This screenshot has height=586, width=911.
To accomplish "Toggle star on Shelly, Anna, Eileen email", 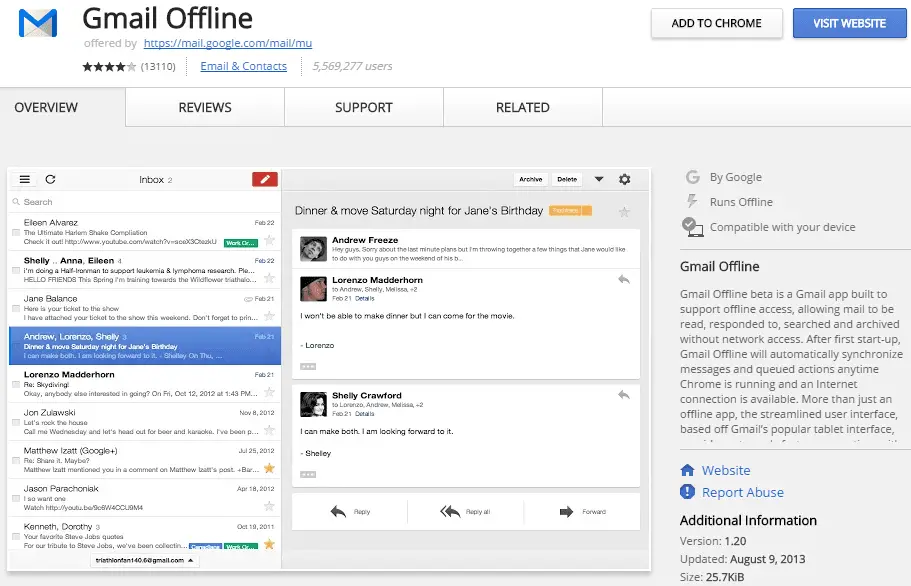I will coord(269,278).
